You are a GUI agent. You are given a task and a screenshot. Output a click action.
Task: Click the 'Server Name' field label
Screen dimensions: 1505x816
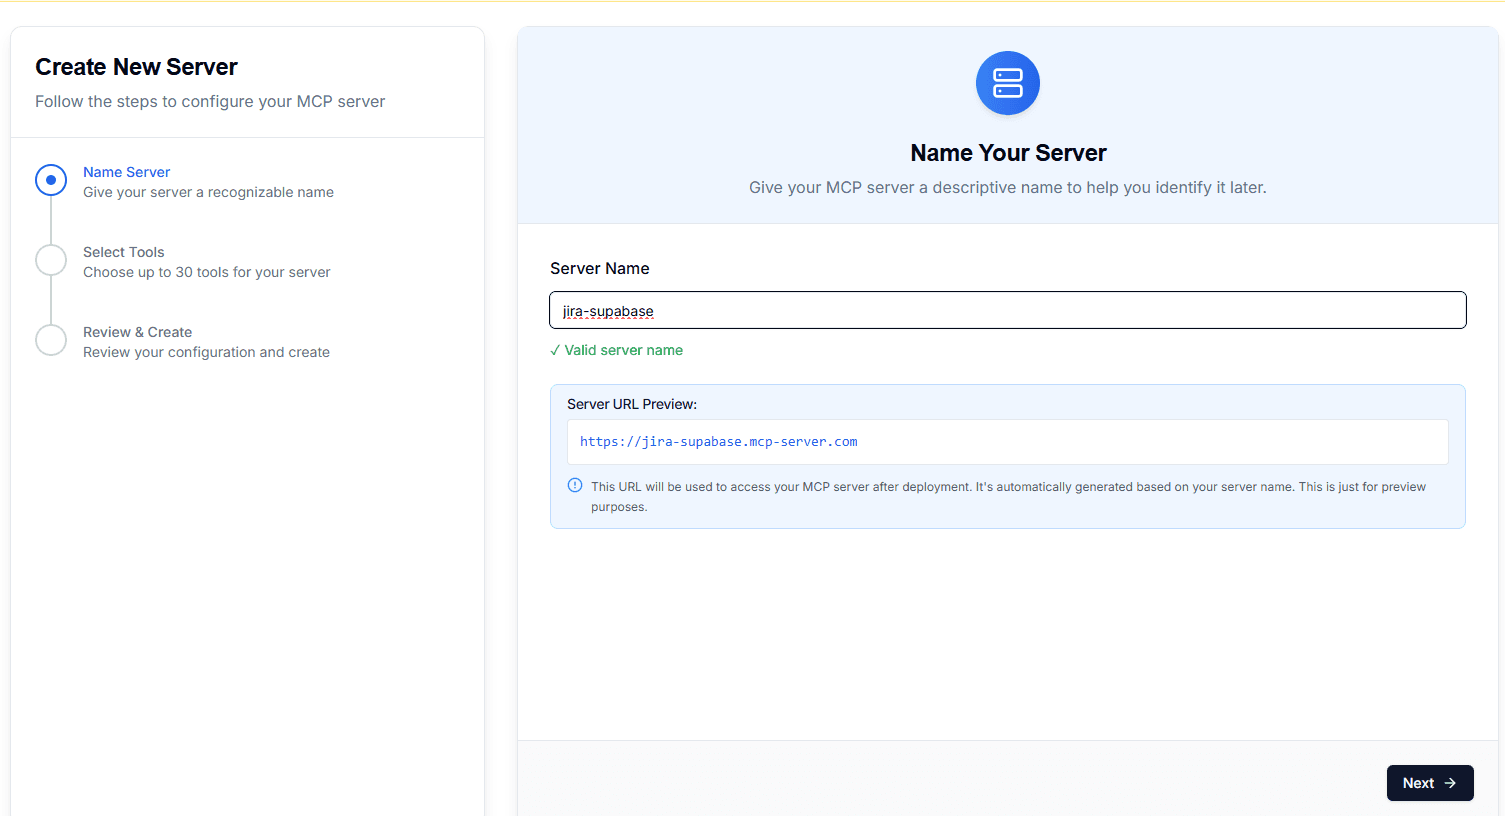[x=600, y=268]
